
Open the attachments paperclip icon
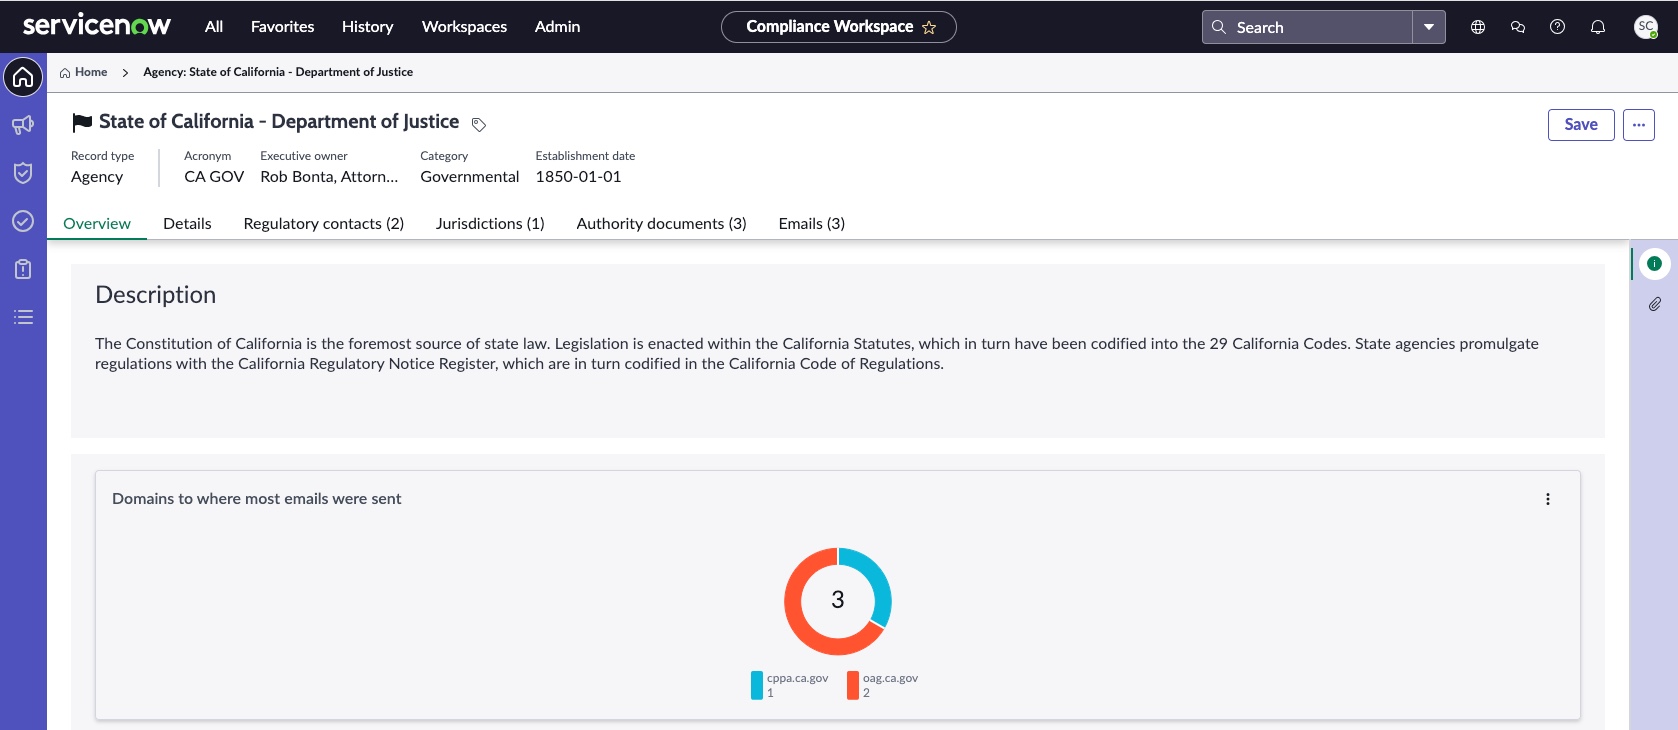coord(1655,304)
